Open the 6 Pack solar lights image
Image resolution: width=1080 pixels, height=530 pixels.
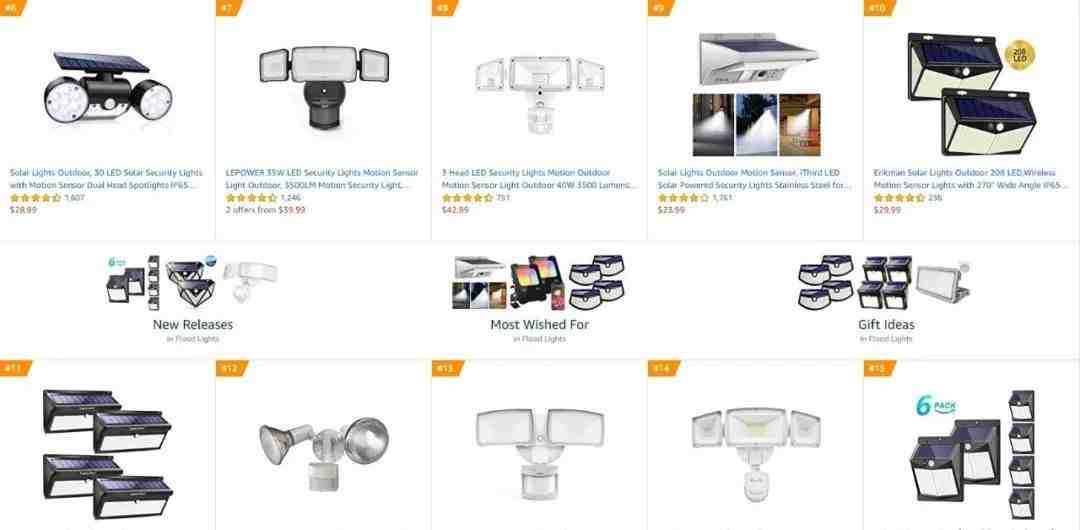point(971,456)
